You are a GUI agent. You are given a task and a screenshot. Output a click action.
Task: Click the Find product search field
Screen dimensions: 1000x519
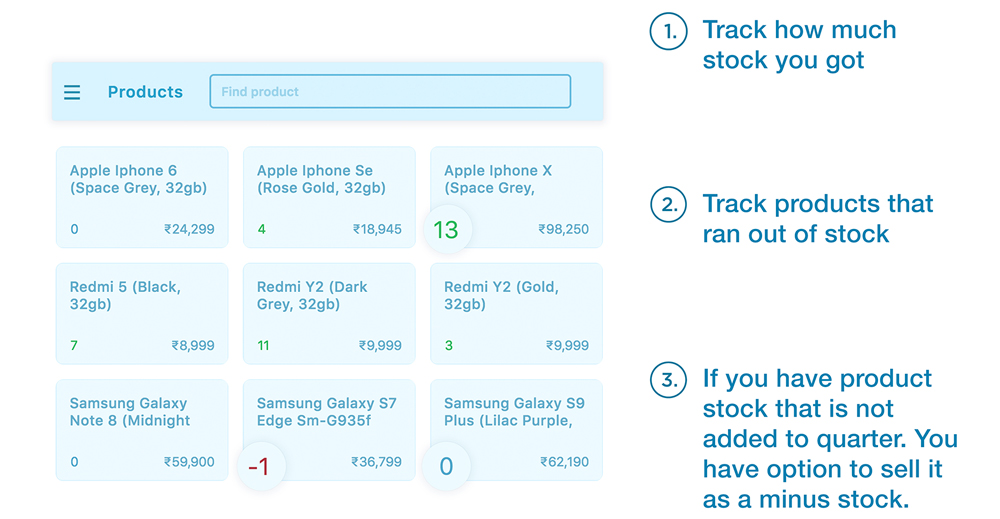pos(390,91)
